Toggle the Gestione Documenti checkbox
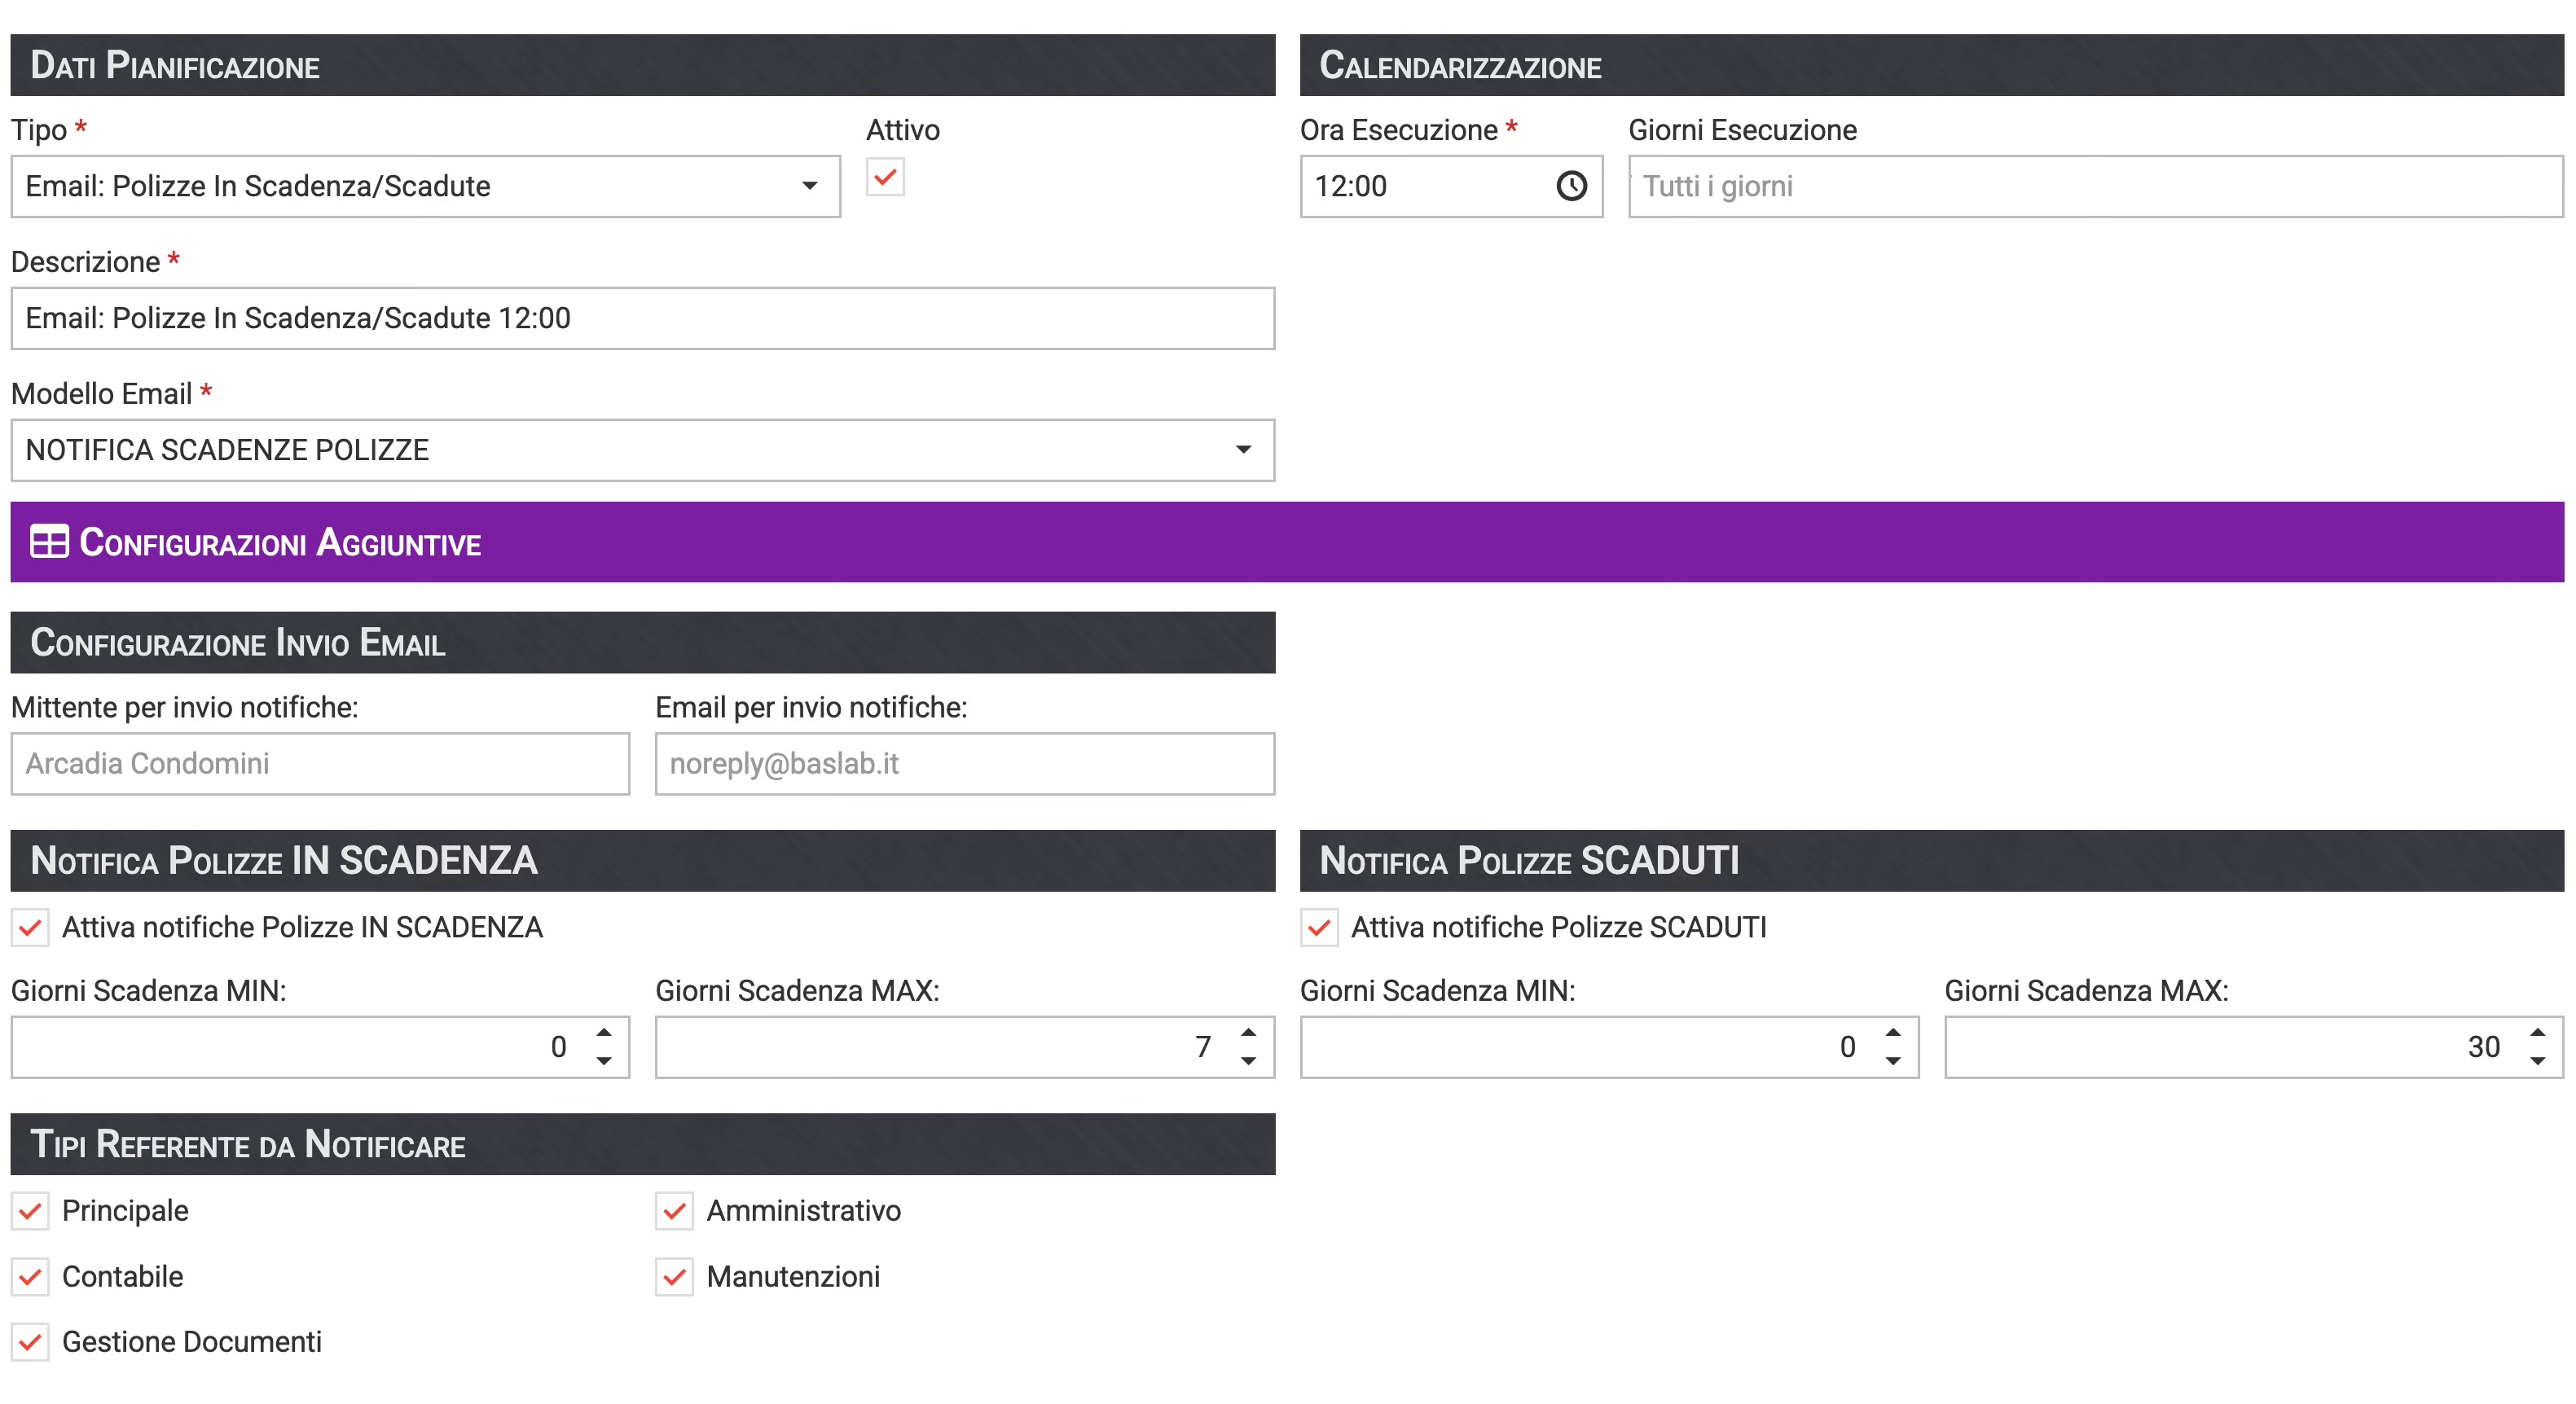The height and width of the screenshot is (1404, 2576). click(30, 1342)
